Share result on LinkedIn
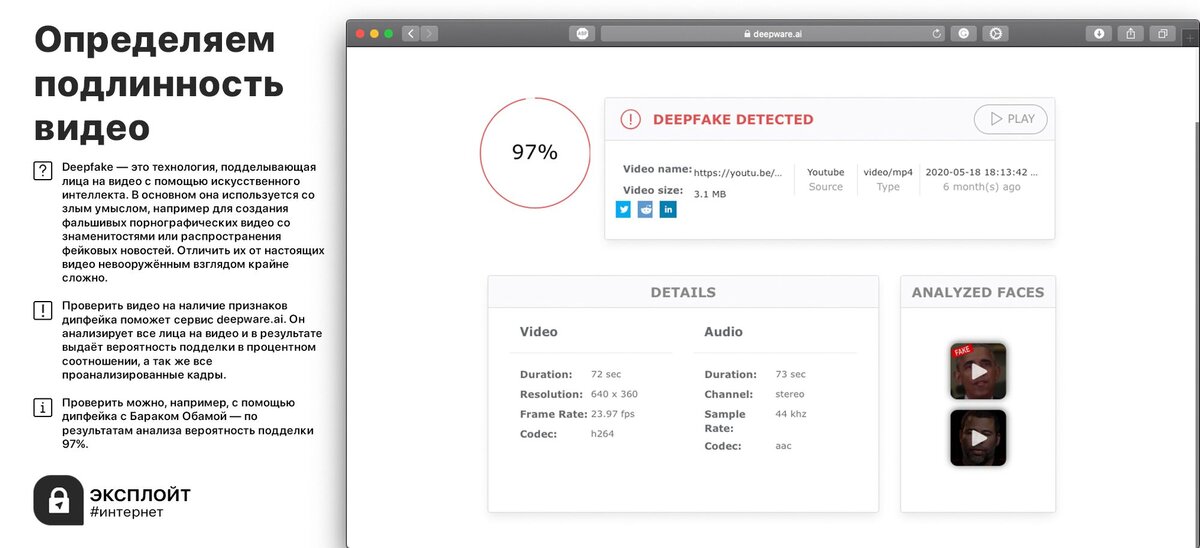Screen dimensions: 1200x548 point(668,209)
